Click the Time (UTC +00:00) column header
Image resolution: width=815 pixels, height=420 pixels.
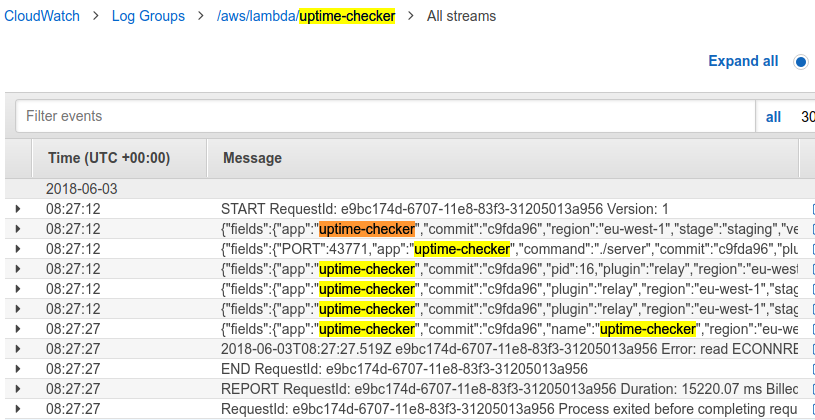coord(109,158)
